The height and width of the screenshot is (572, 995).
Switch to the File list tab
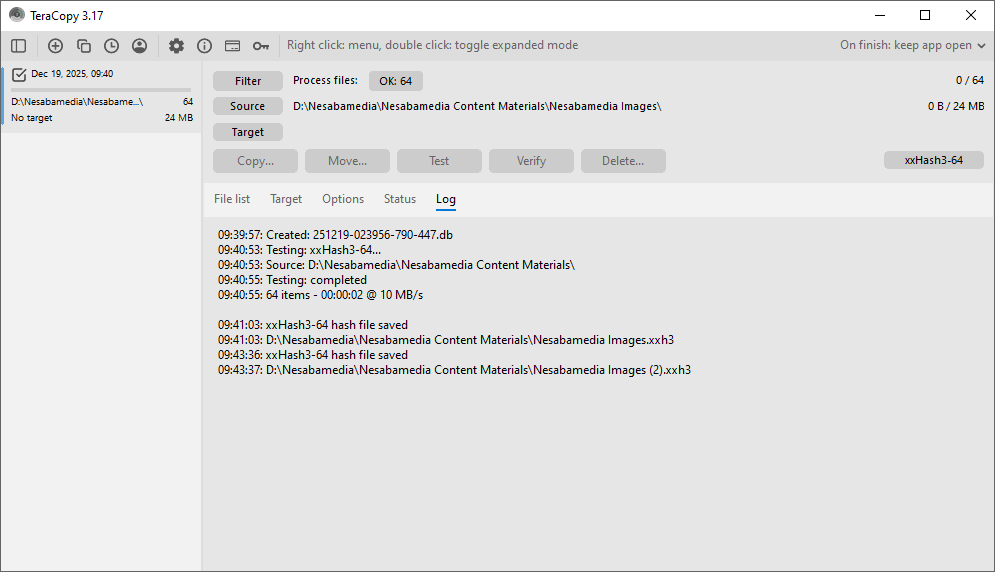(x=232, y=199)
